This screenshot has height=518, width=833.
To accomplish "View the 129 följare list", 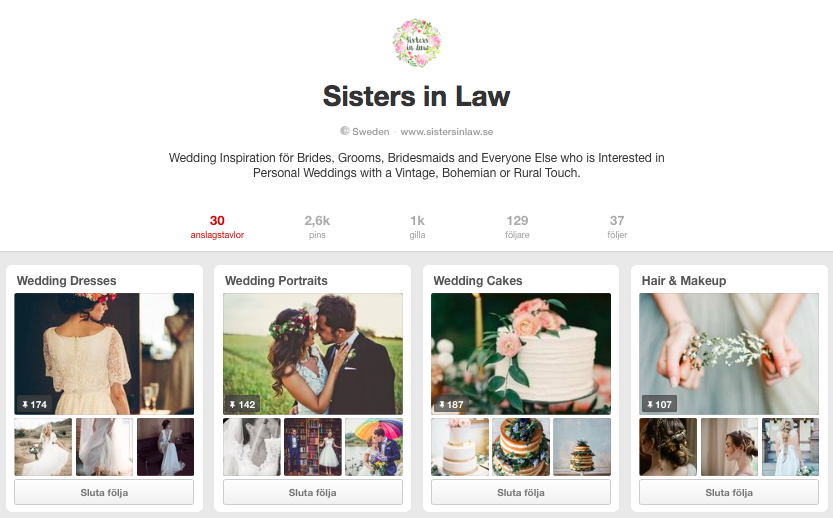I will click(517, 227).
